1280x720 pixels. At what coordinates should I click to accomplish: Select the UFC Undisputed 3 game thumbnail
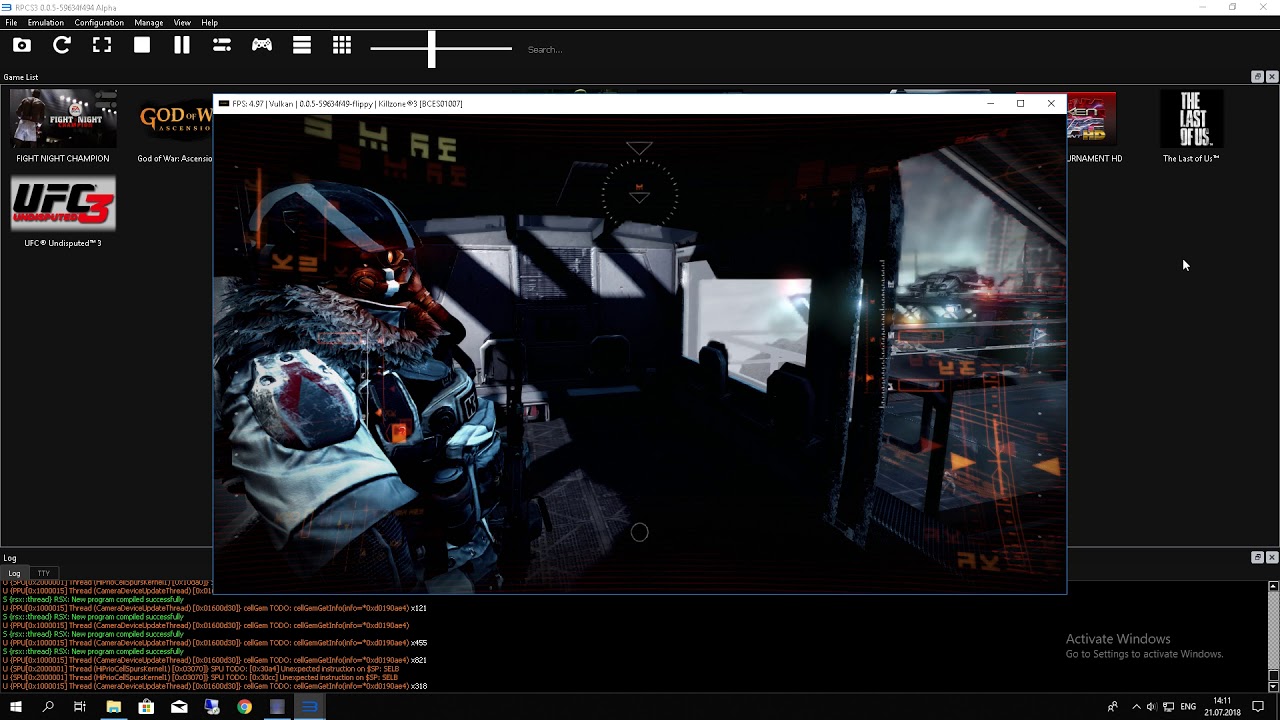point(63,204)
